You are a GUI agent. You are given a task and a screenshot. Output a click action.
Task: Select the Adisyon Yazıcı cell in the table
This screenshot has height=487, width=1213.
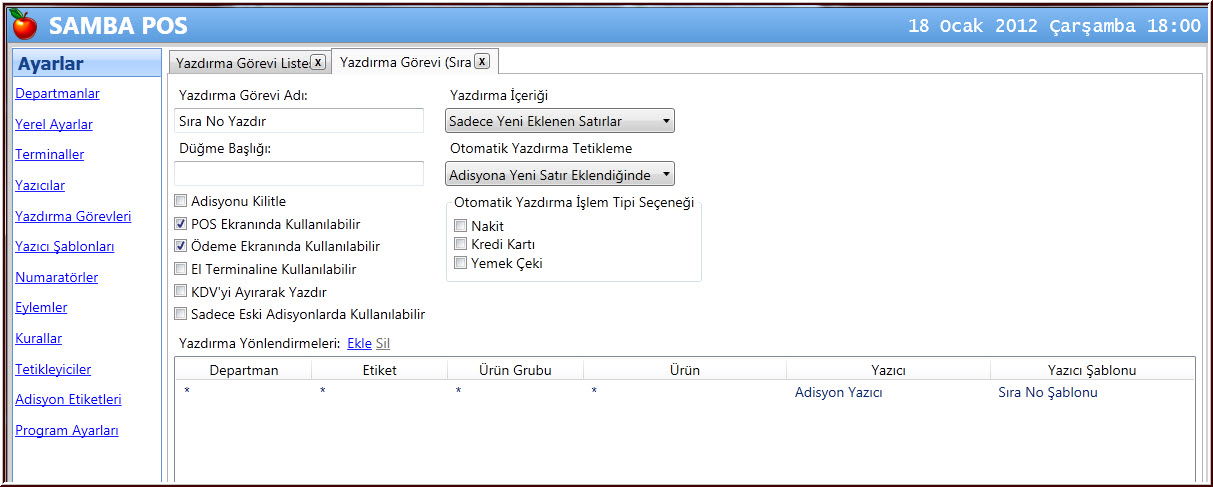click(x=838, y=393)
